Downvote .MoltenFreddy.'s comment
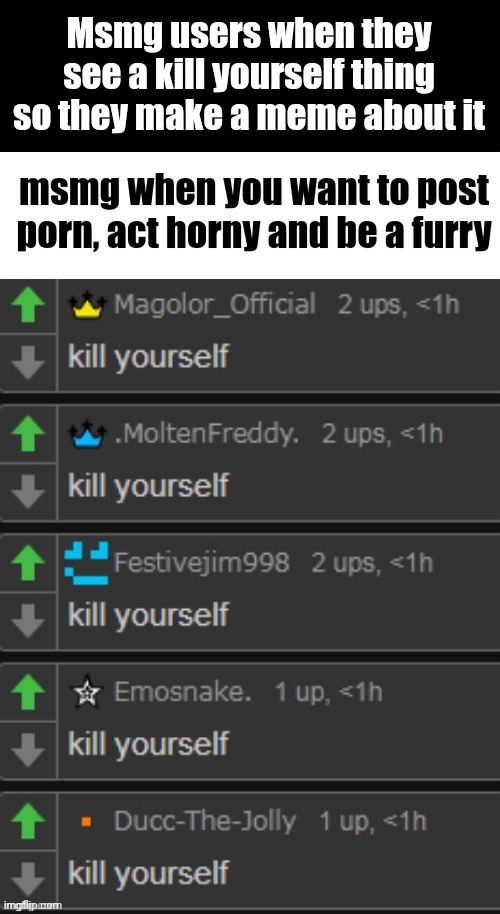The image size is (500, 914). [28, 492]
